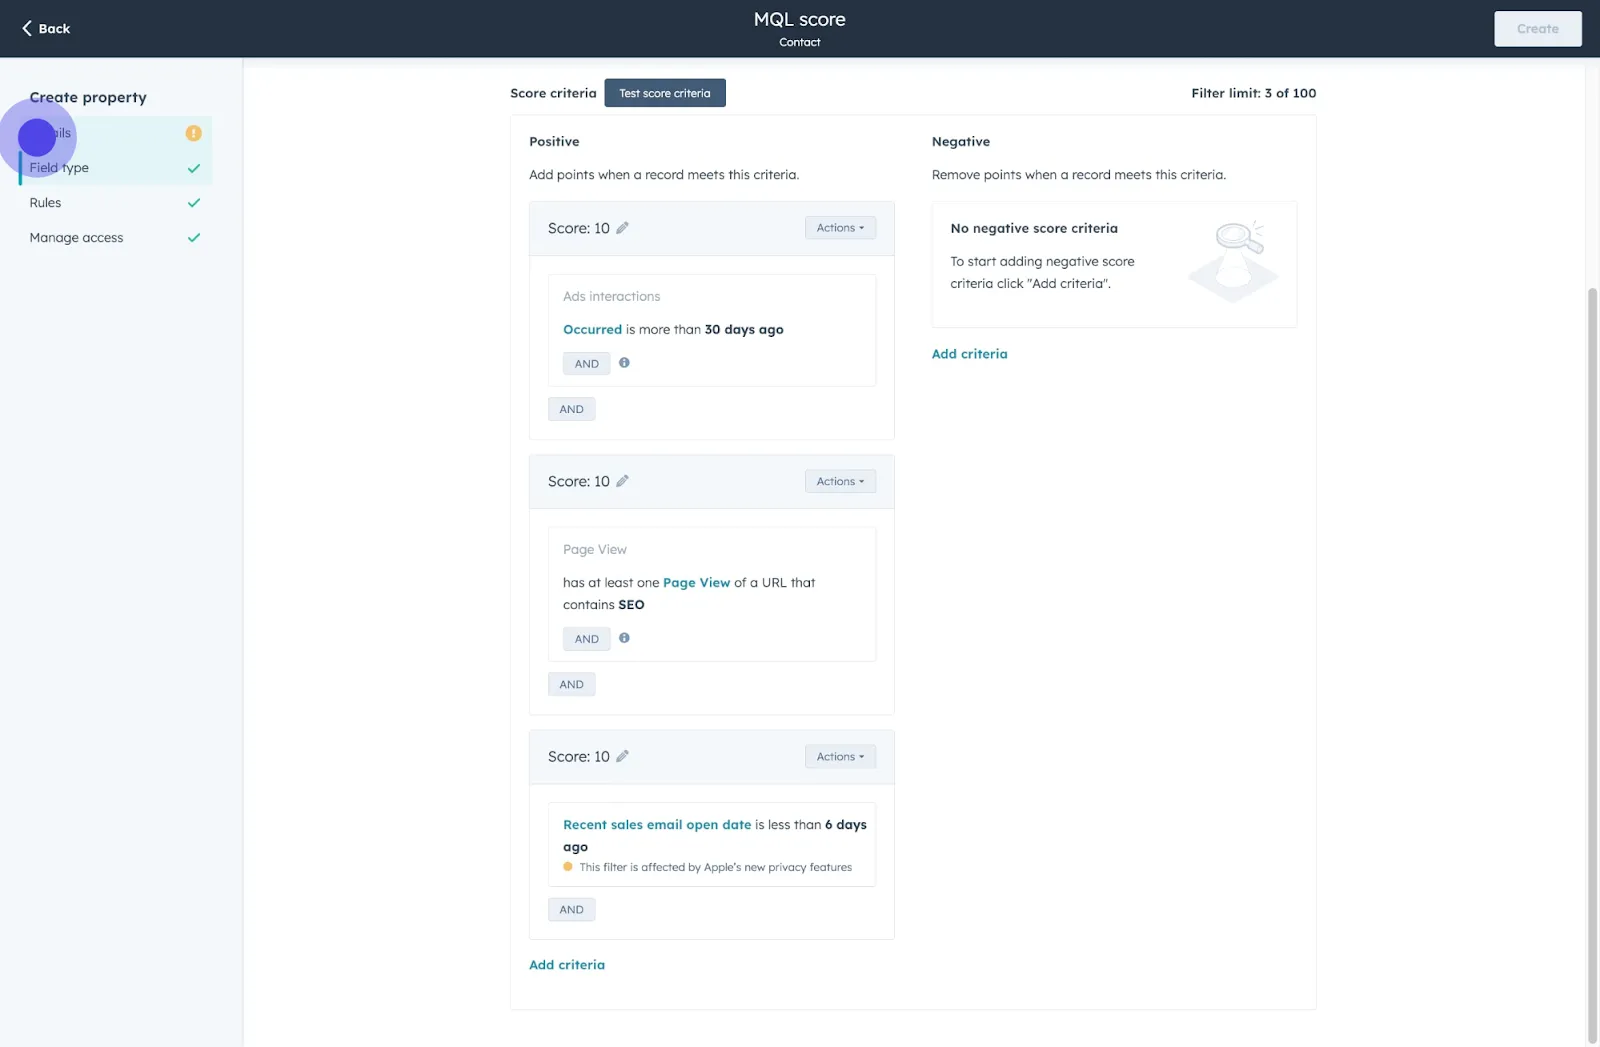Open the Rules step
The image size is (1600, 1047).
point(115,203)
